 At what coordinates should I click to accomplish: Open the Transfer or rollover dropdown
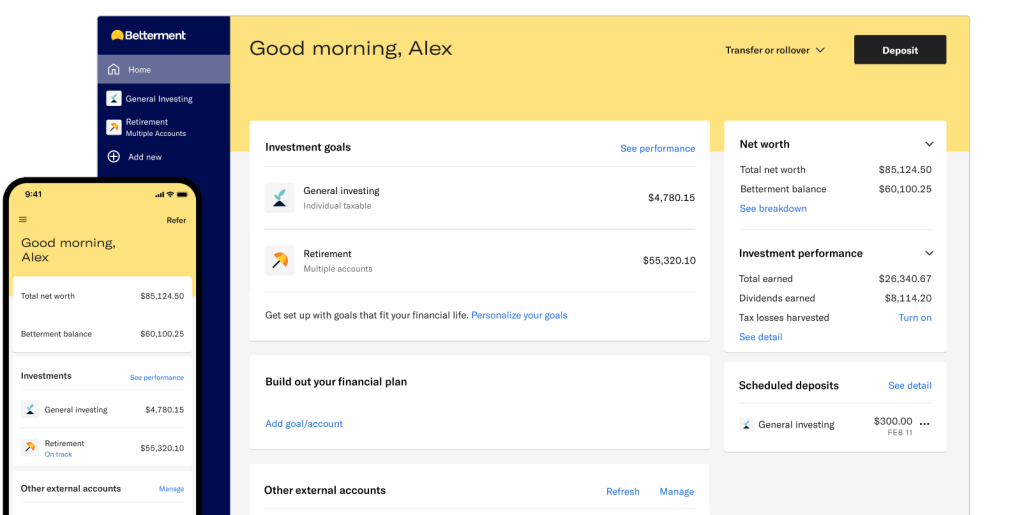(775, 50)
